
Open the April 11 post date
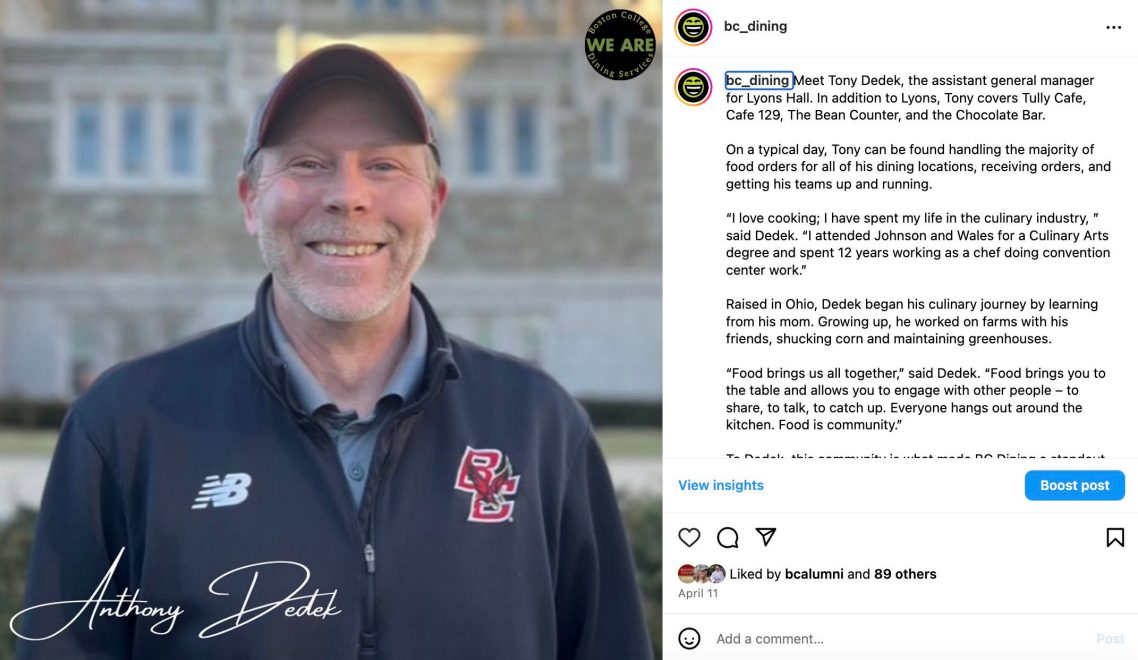(x=697, y=593)
